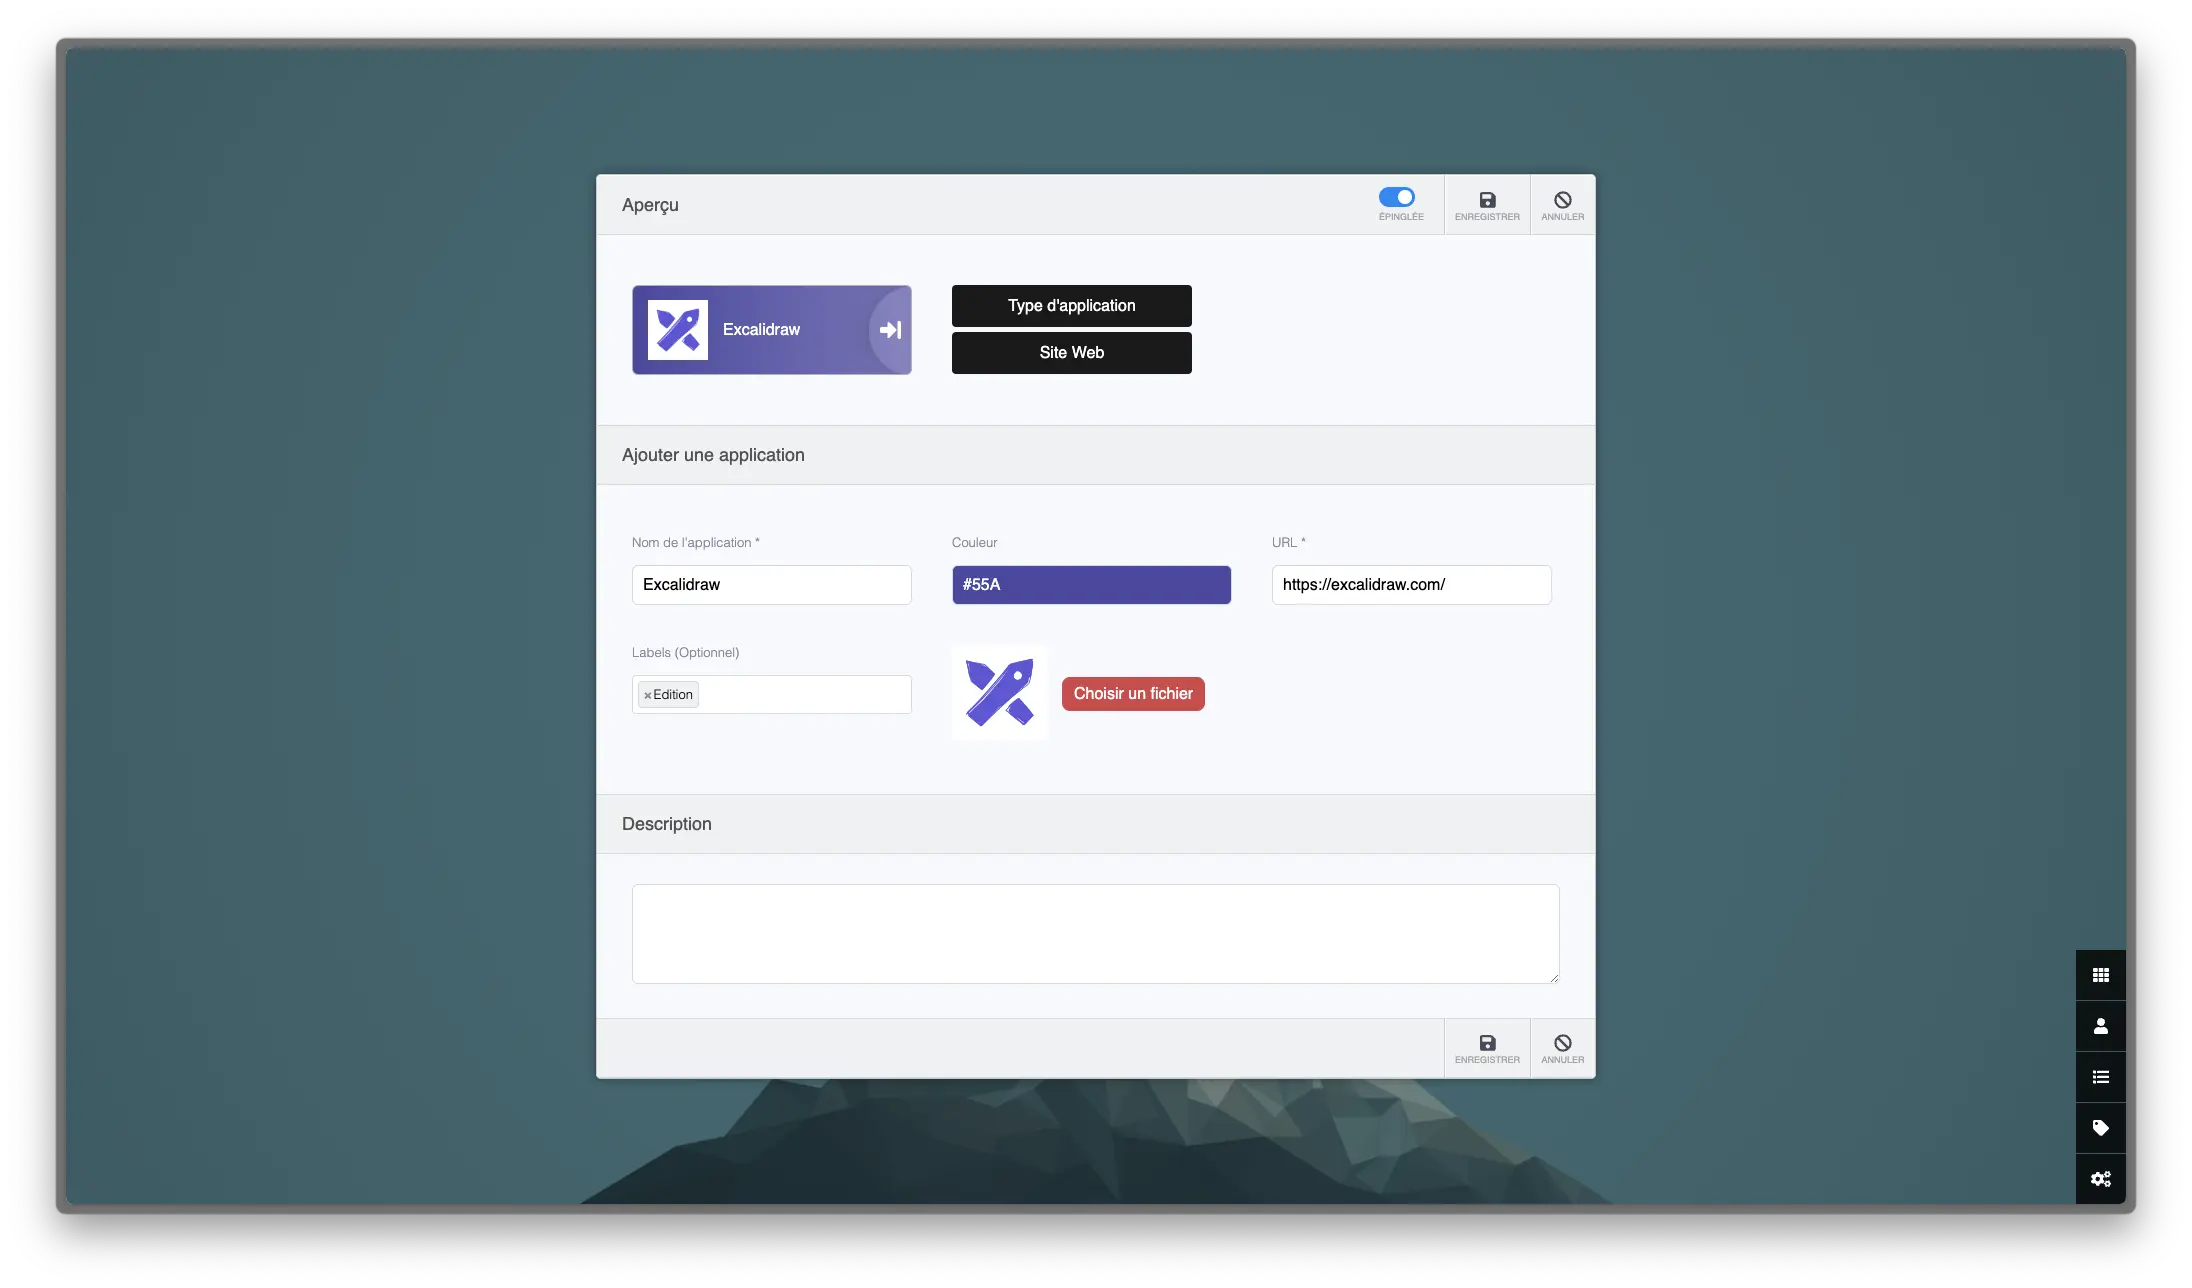Image resolution: width=2192 pixels, height=1288 pixels.
Task: Click the bottom Enregistrer save icon
Action: [x=1487, y=1043]
